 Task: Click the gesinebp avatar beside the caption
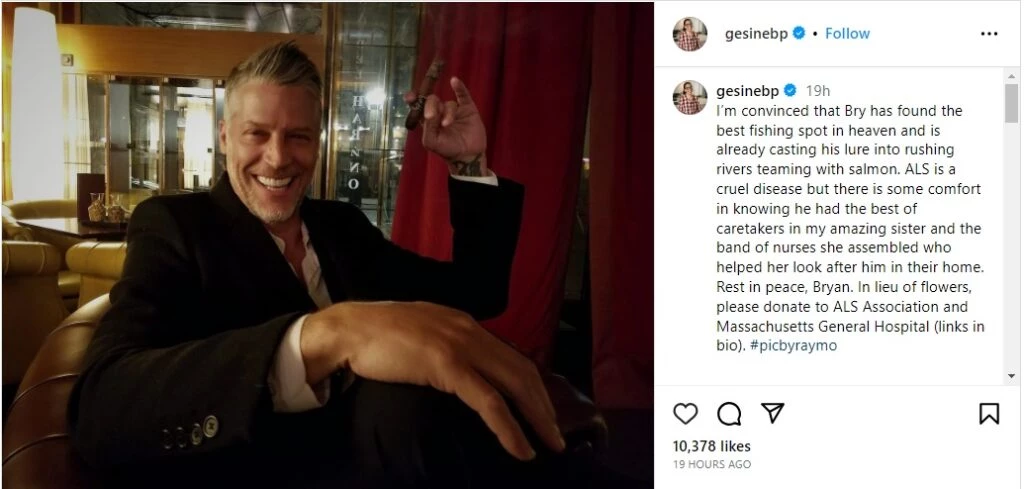tap(690, 97)
